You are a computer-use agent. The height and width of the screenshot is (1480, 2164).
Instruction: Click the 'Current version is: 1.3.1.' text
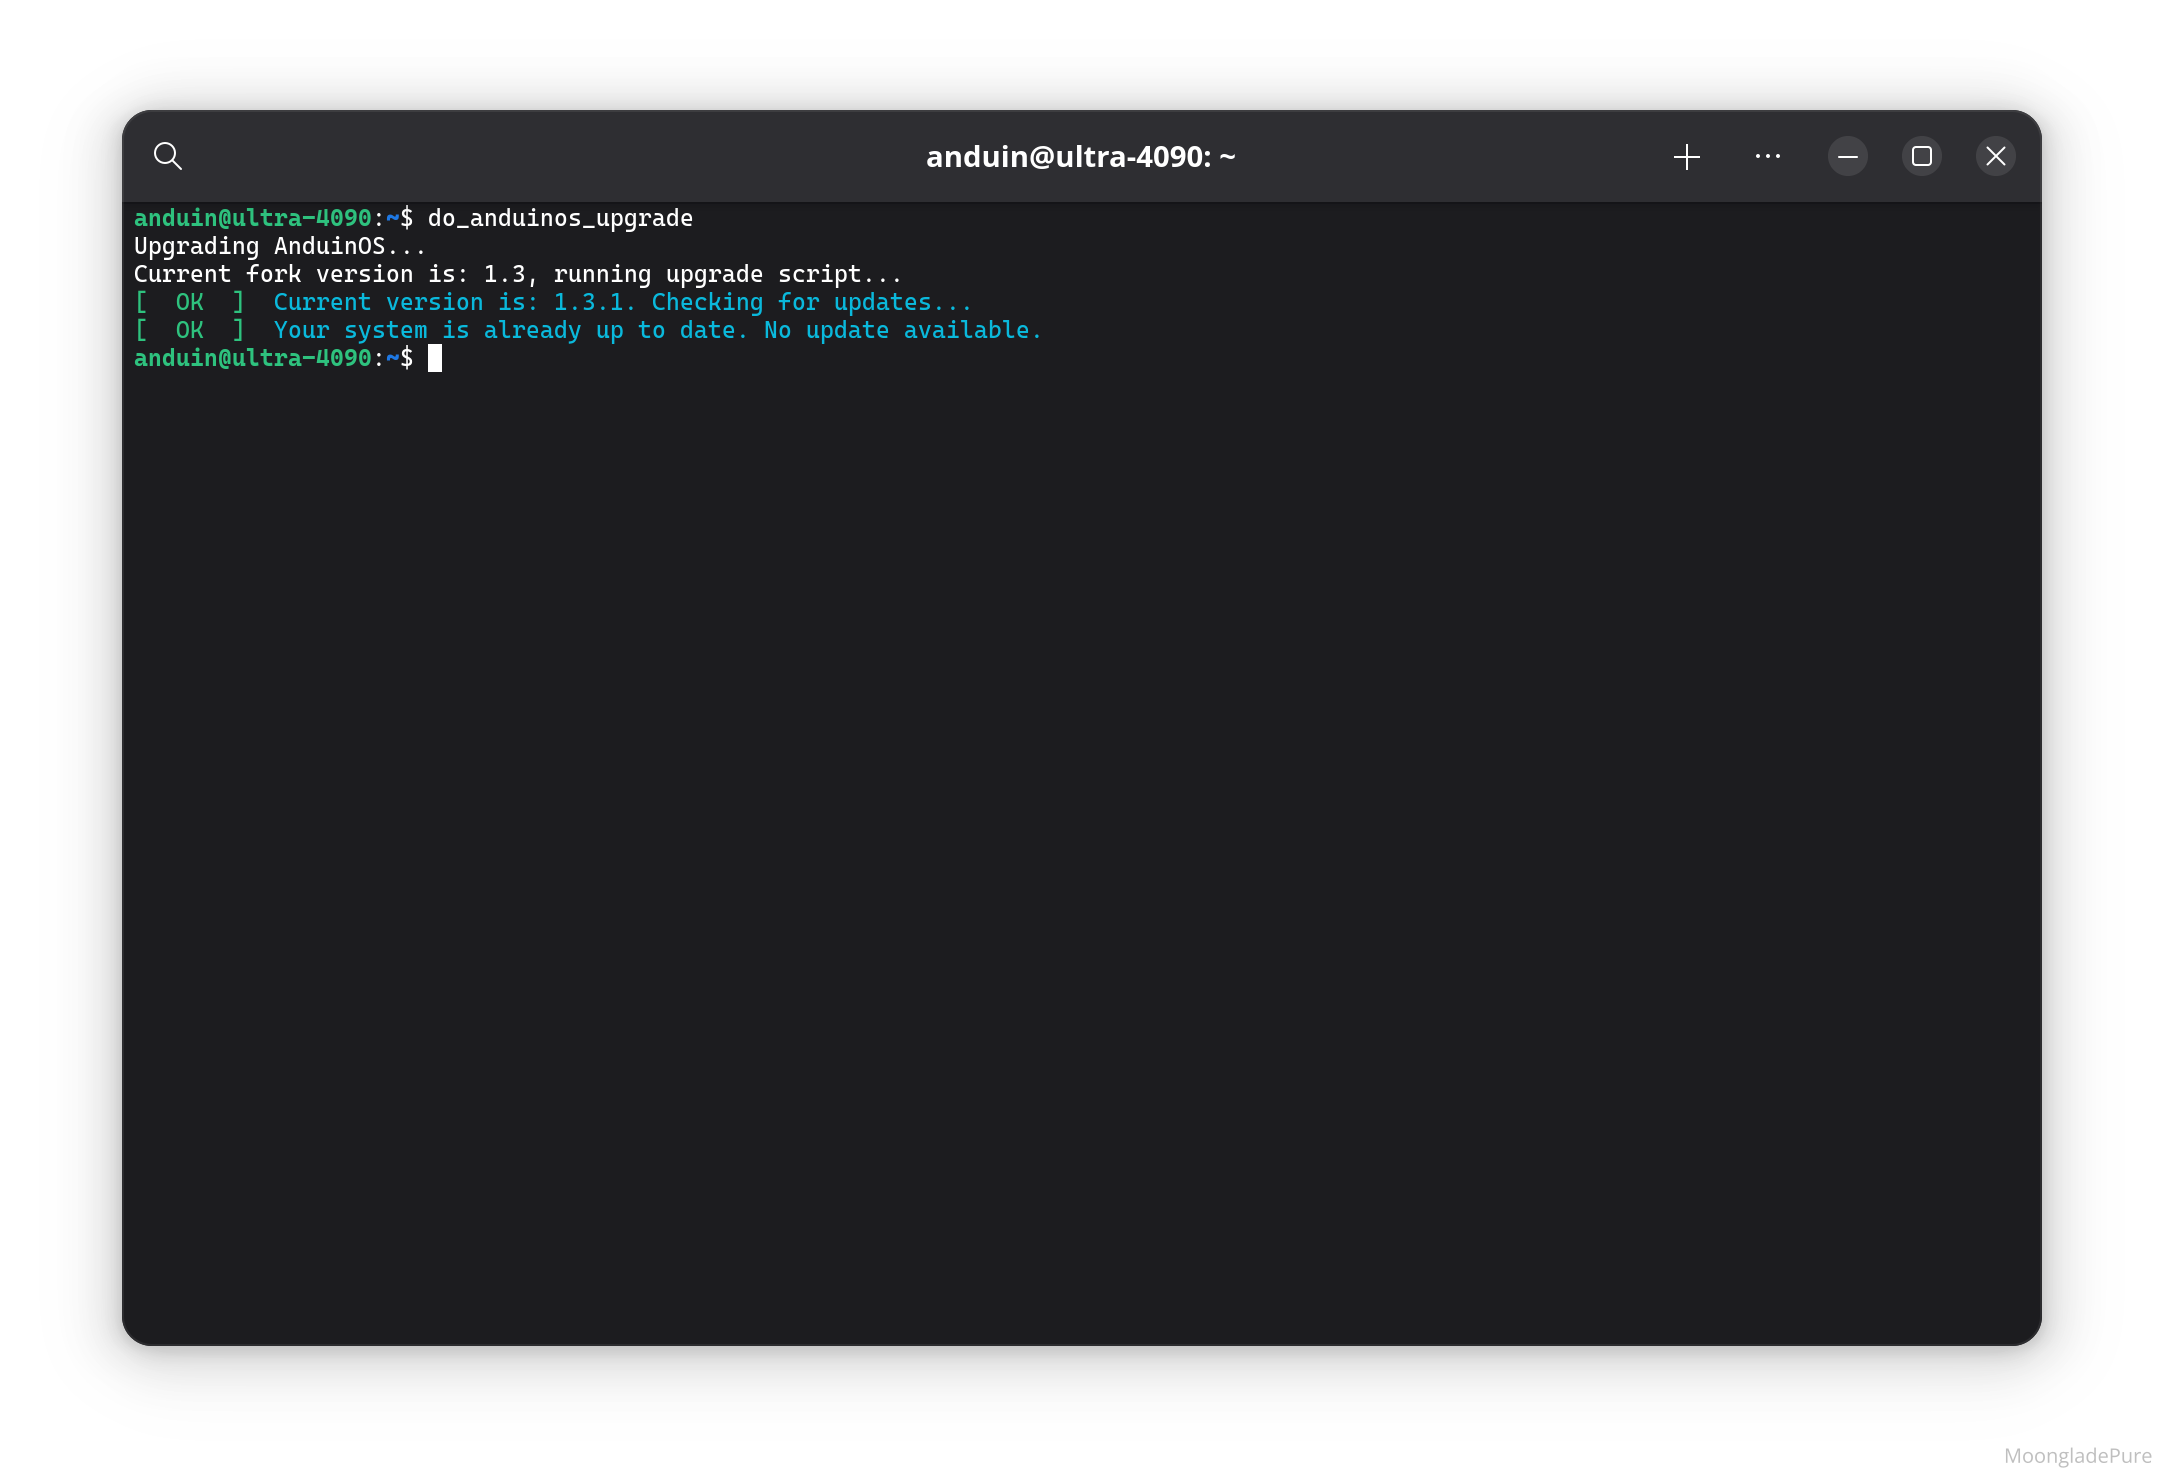click(x=454, y=302)
